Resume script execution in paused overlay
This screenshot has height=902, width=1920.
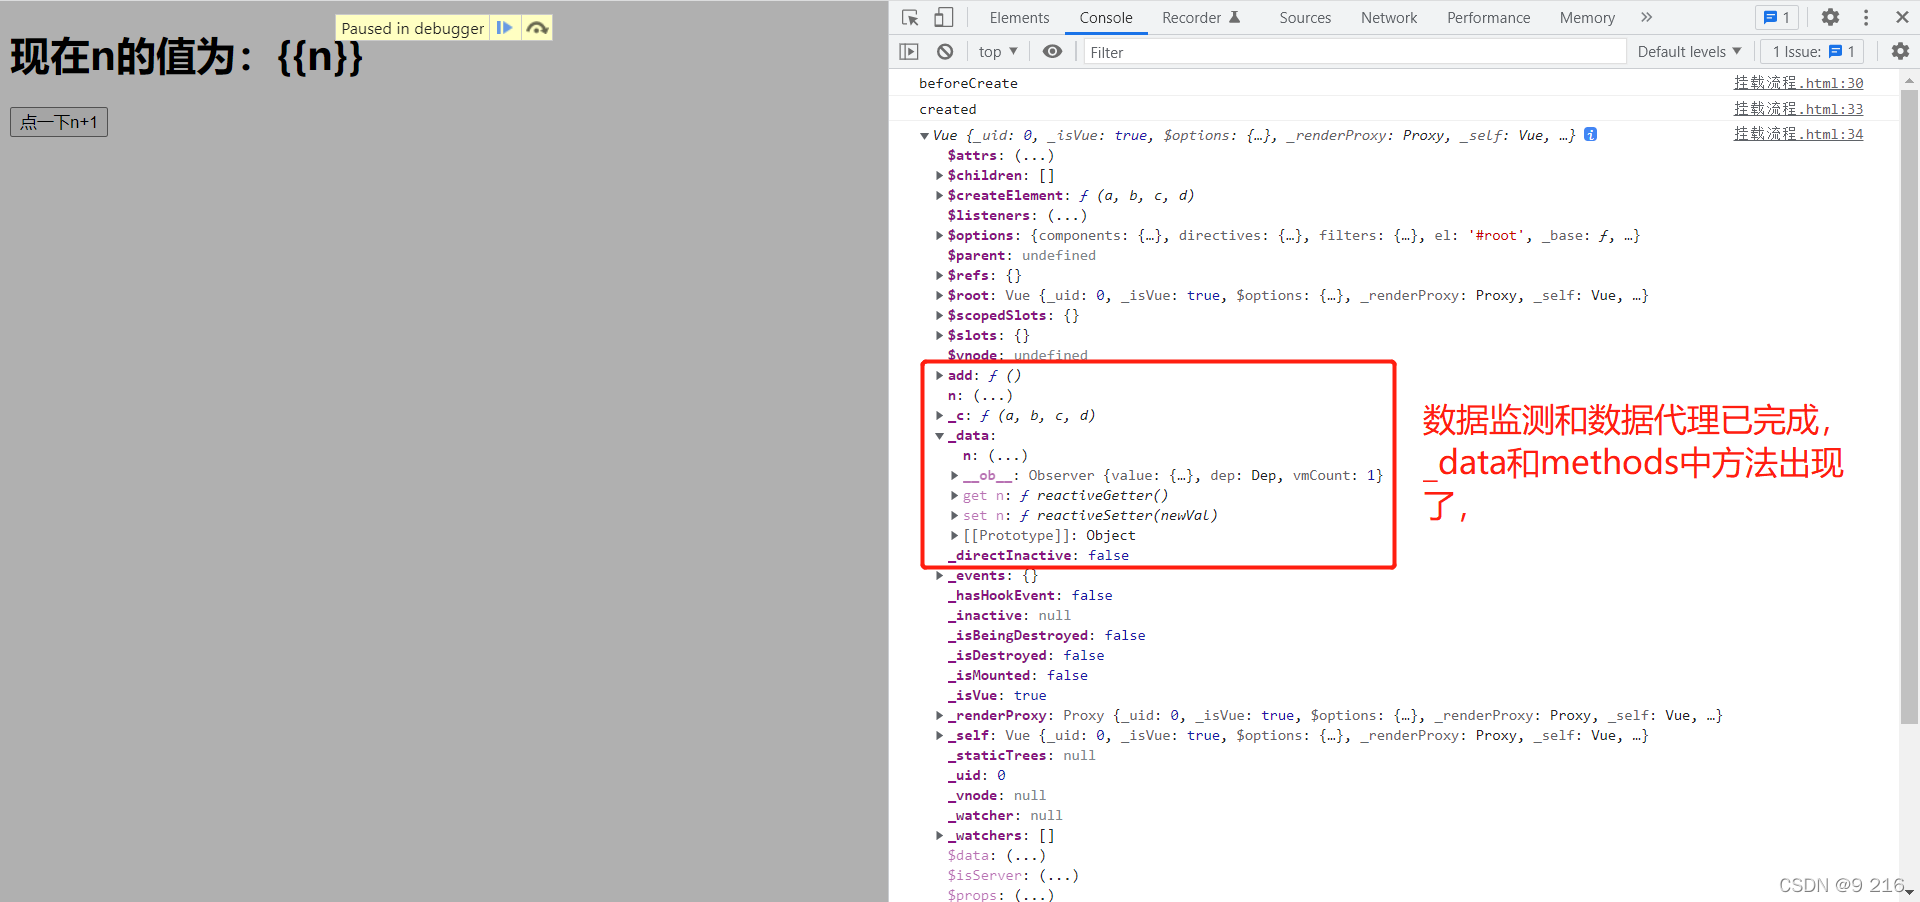[505, 28]
